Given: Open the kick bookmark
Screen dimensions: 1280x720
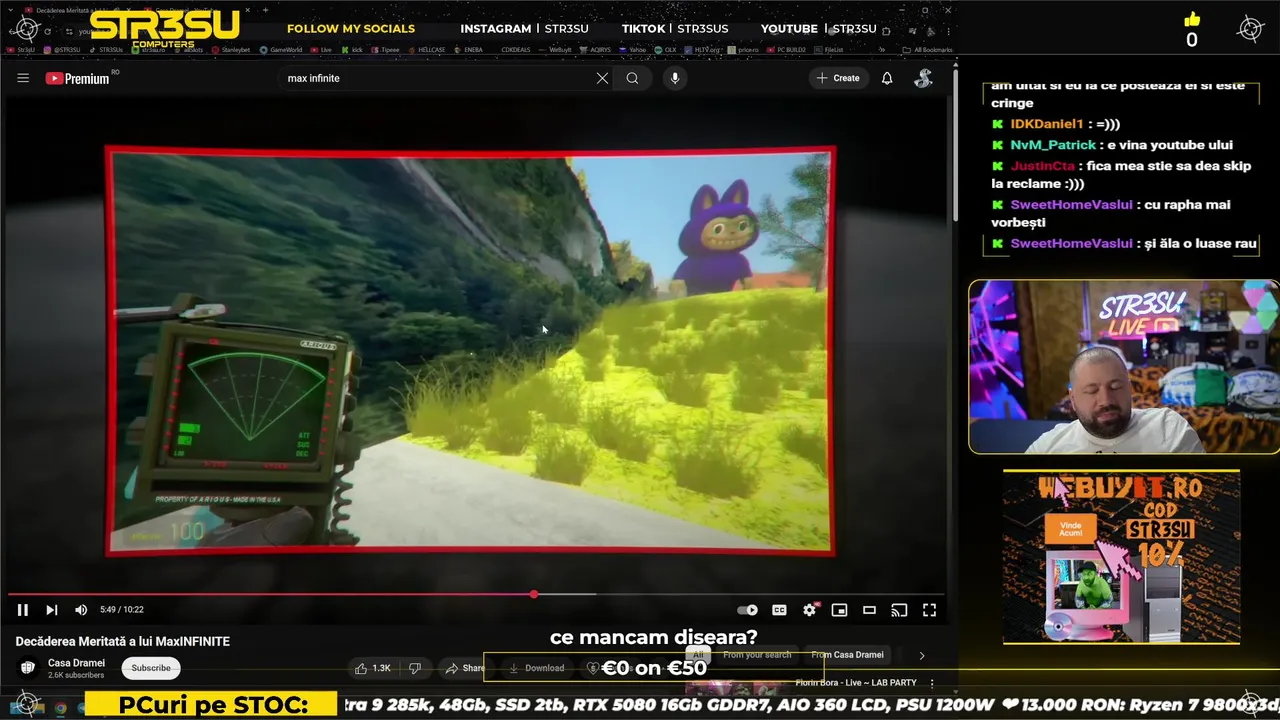Looking at the screenshot, I should (x=352, y=49).
